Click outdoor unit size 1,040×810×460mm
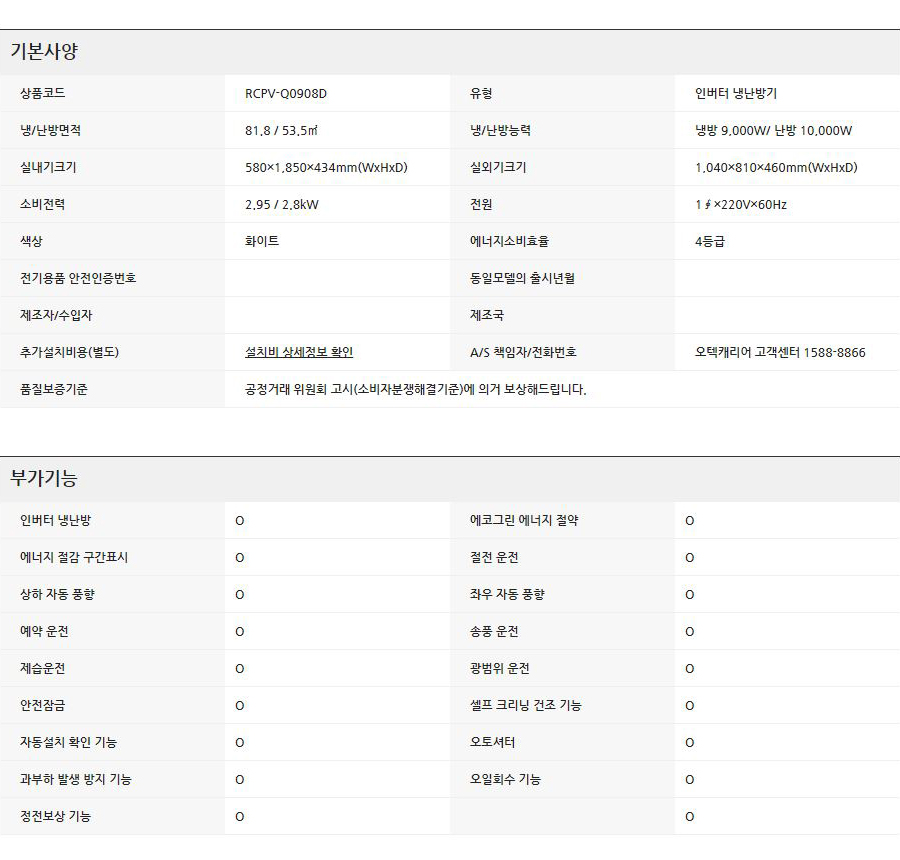 pyautogui.click(x=776, y=168)
